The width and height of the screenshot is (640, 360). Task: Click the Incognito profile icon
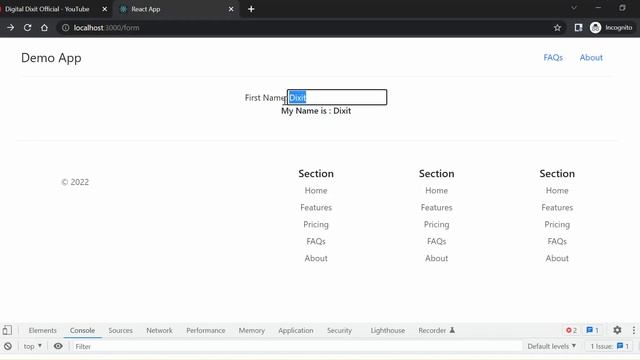coord(596,28)
